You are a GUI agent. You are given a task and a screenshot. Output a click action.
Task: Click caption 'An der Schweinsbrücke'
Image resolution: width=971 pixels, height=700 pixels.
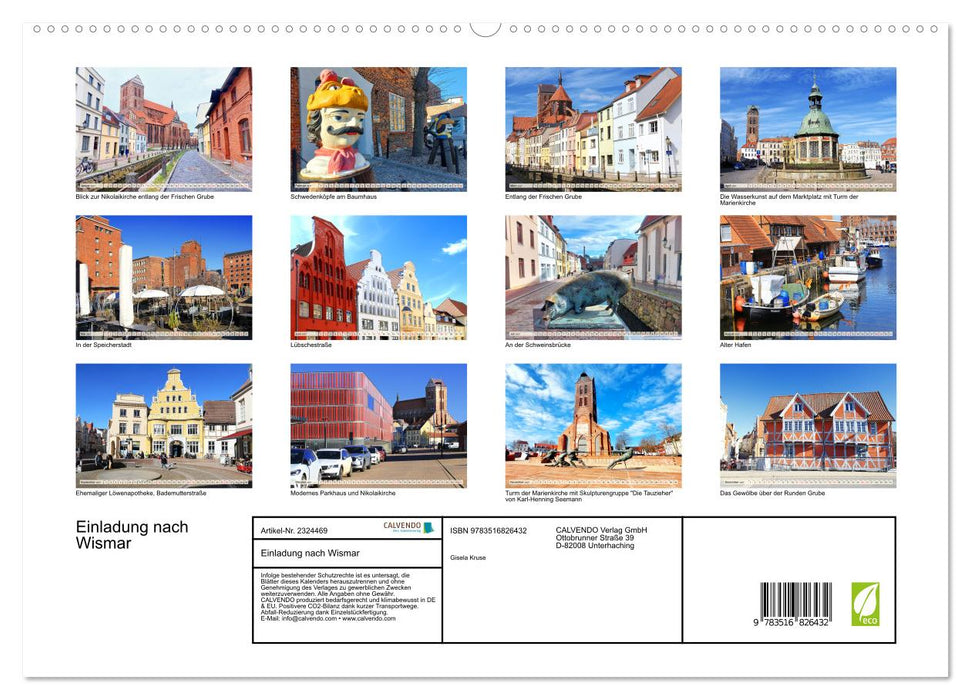[538, 345]
